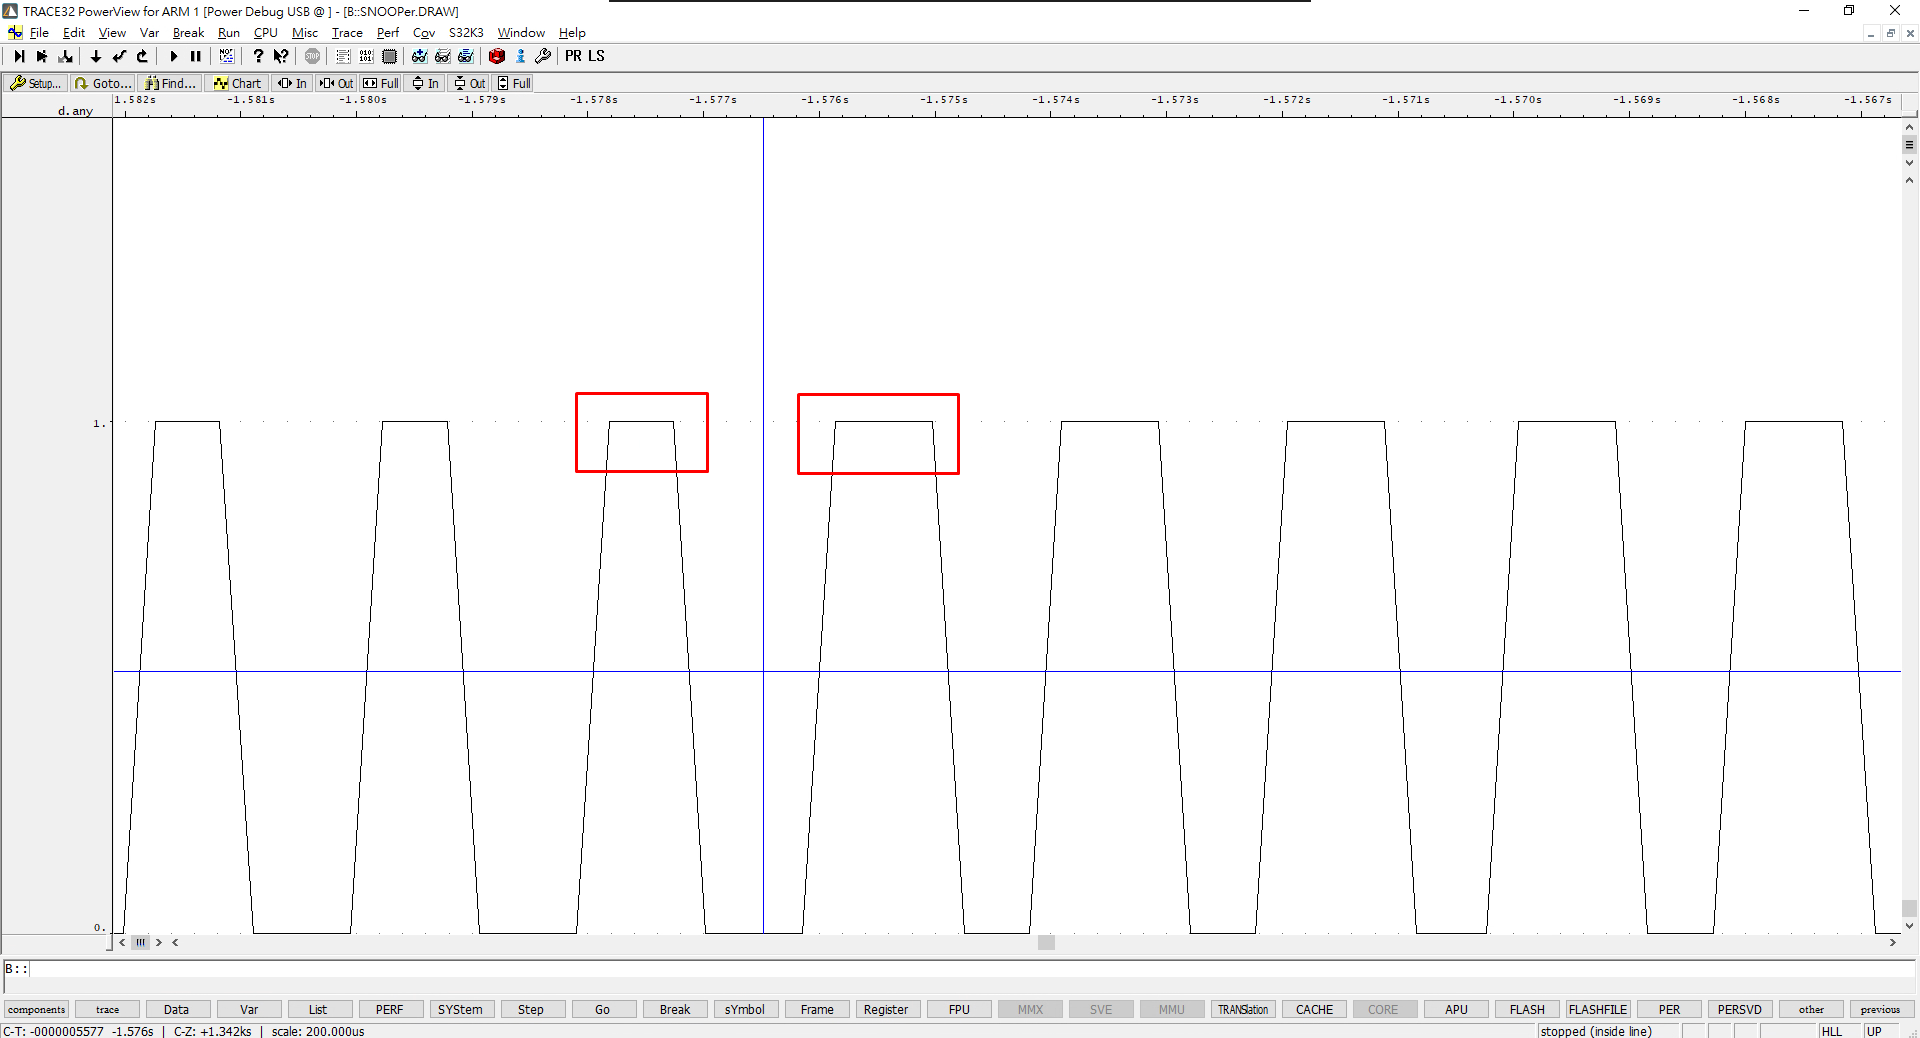Activate context help arrow-question icon
1920x1038 pixels.
(281, 56)
